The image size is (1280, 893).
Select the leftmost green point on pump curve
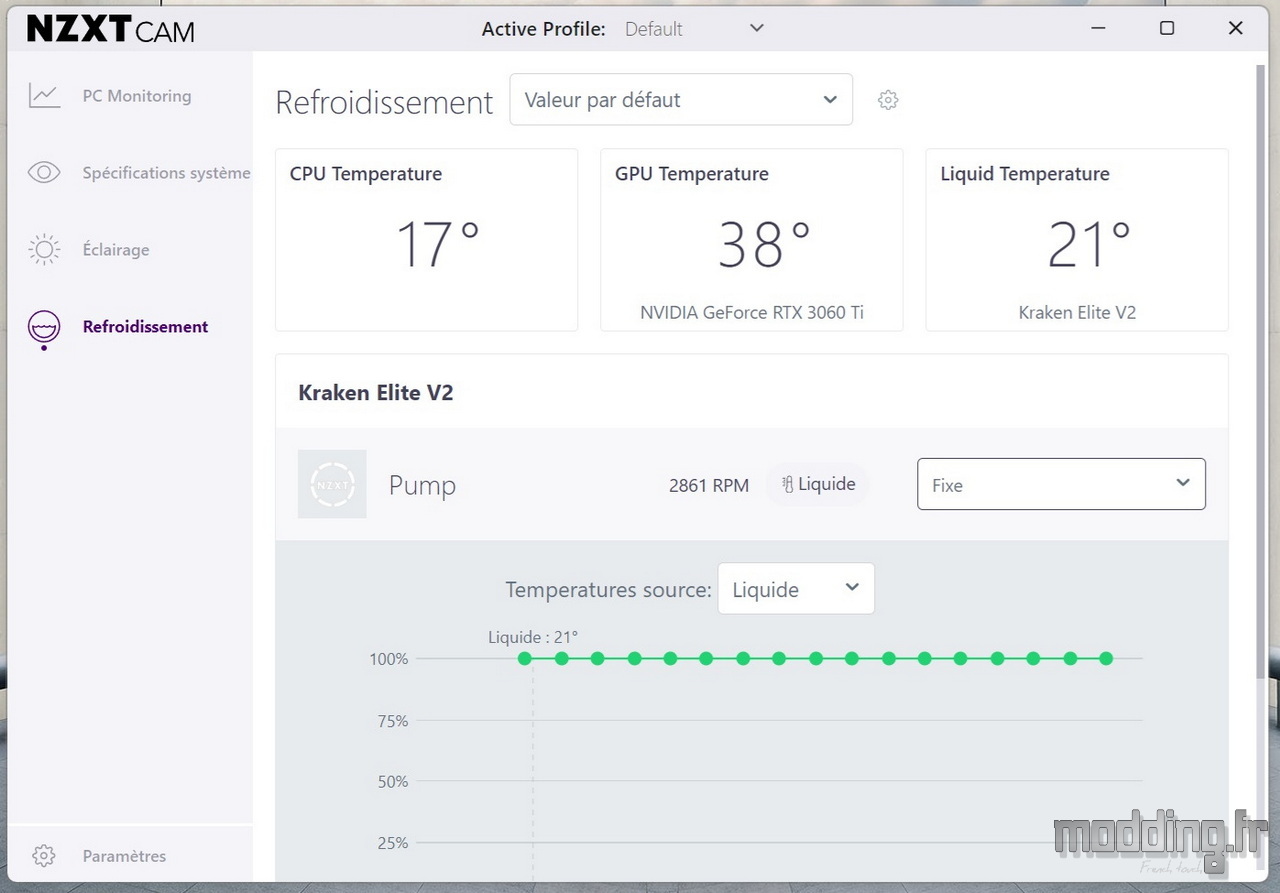click(x=525, y=658)
